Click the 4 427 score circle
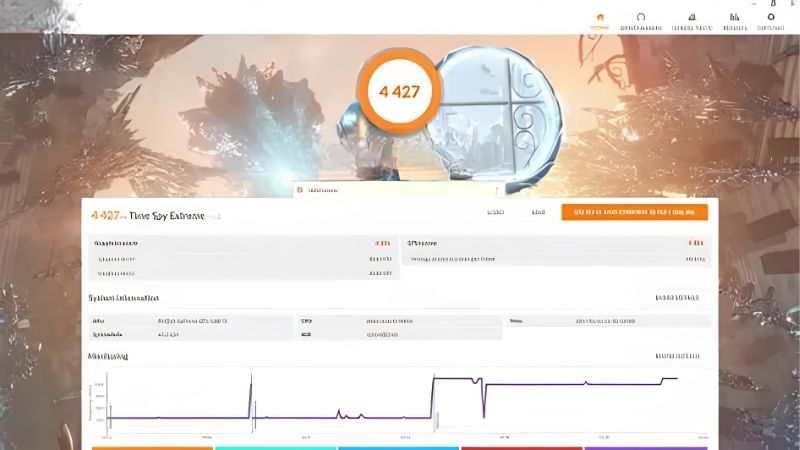Screen dimensions: 800x450 coord(399,92)
